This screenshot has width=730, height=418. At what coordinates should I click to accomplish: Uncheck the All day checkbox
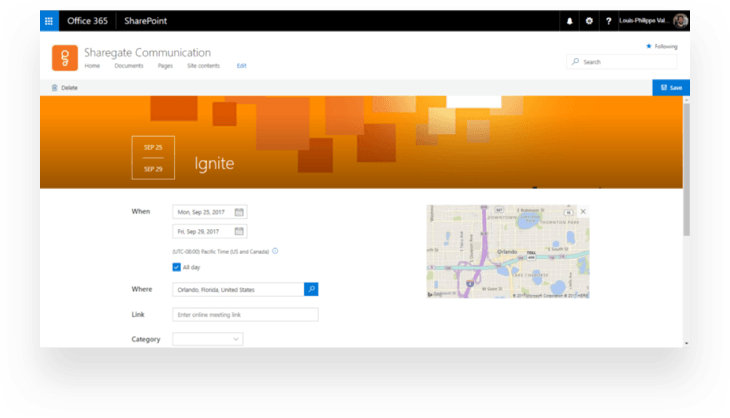tap(176, 267)
